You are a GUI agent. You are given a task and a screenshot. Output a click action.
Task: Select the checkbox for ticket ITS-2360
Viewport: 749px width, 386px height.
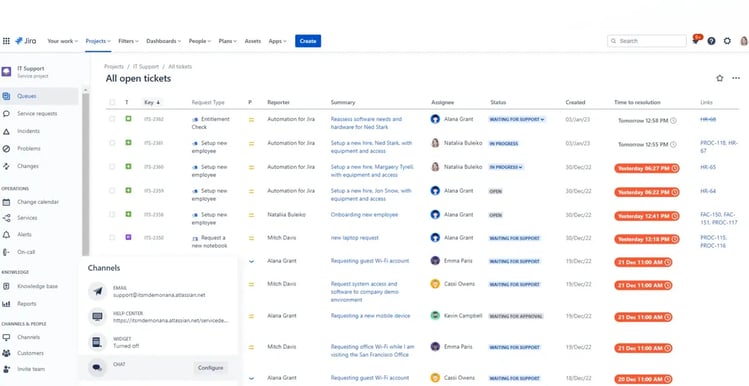click(x=112, y=167)
